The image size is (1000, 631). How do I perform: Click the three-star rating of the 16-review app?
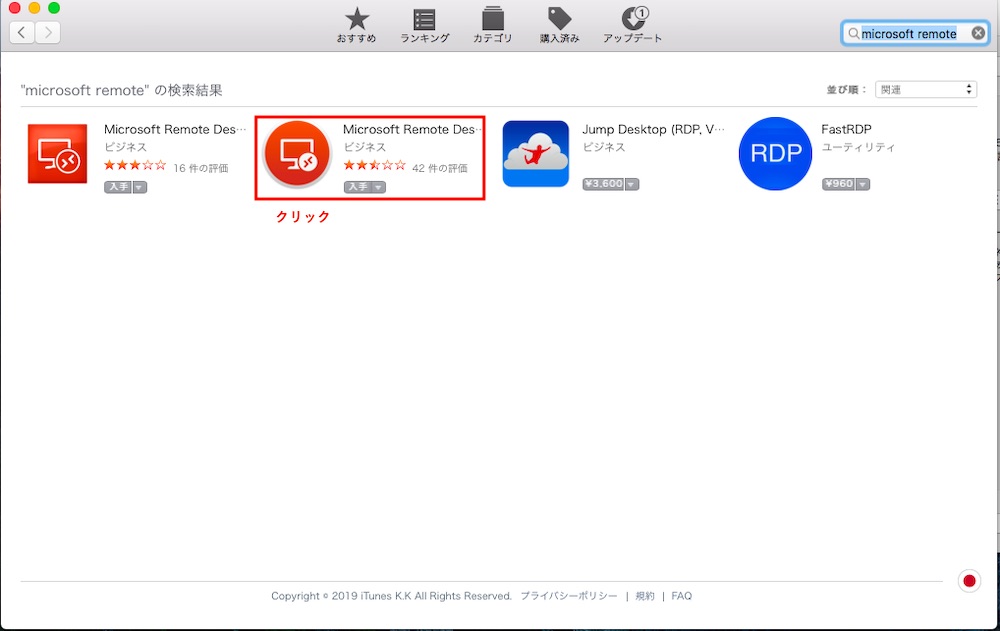(135, 165)
